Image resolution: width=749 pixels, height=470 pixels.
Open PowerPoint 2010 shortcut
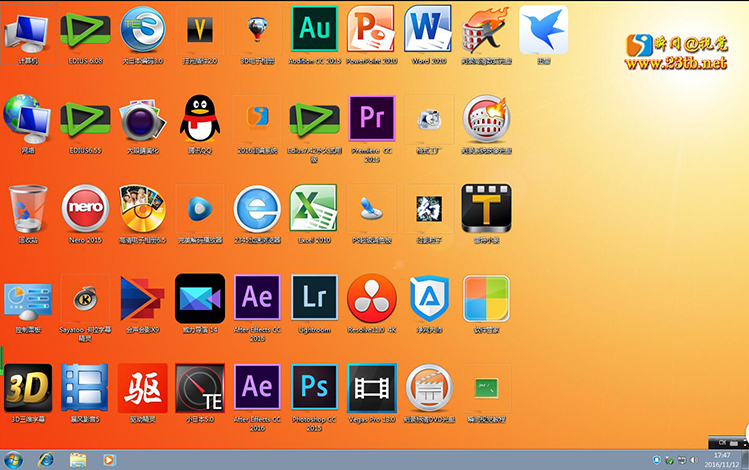pos(371,29)
